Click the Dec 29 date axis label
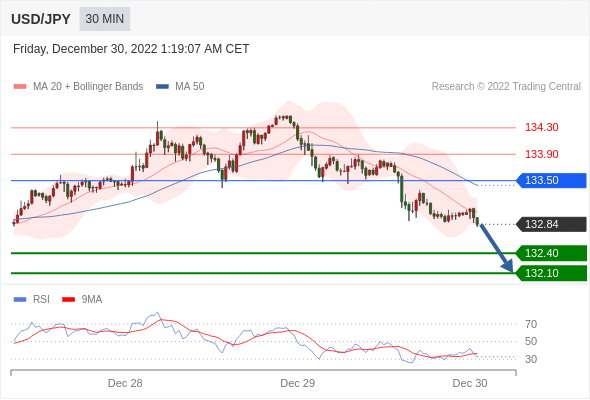Screen dimensions: 590x400 click(x=298, y=383)
